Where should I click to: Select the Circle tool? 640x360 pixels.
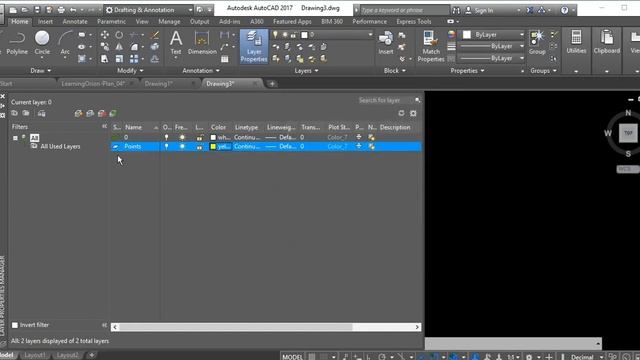(x=42, y=42)
